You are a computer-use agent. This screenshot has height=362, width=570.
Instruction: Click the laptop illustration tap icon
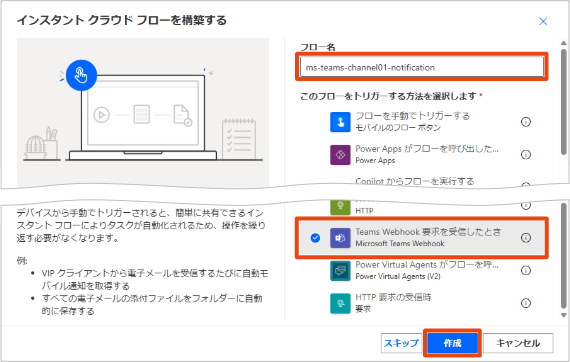coord(81,75)
